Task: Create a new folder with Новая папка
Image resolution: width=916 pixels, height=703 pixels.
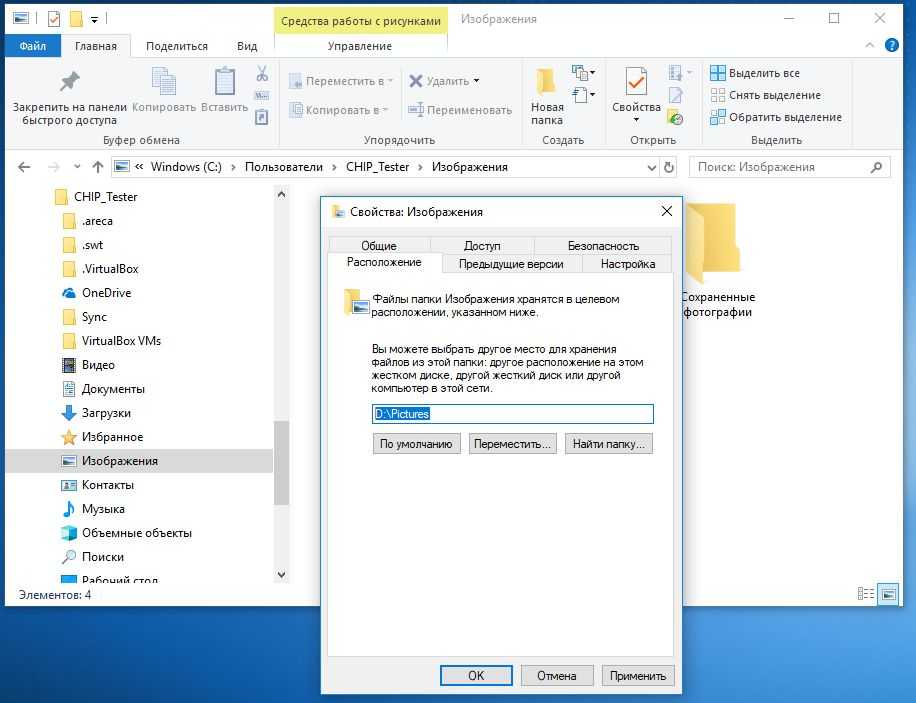Action: pos(547,95)
